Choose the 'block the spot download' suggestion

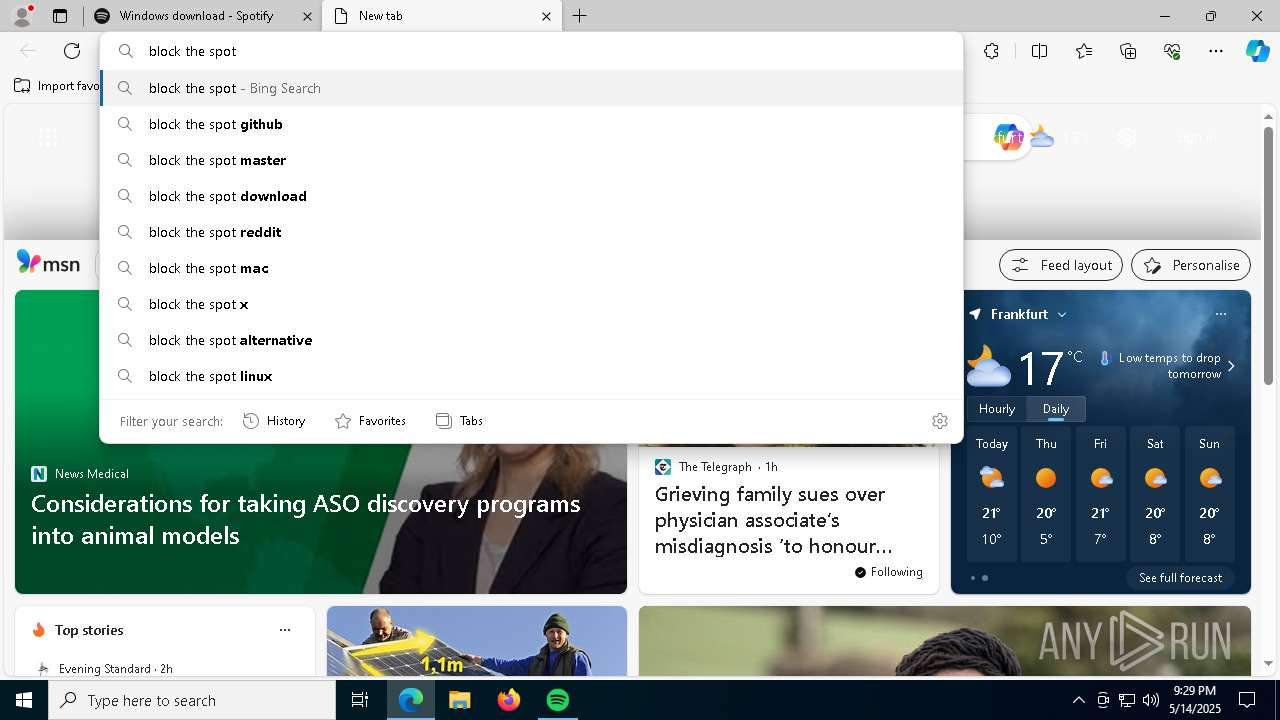click(x=531, y=196)
